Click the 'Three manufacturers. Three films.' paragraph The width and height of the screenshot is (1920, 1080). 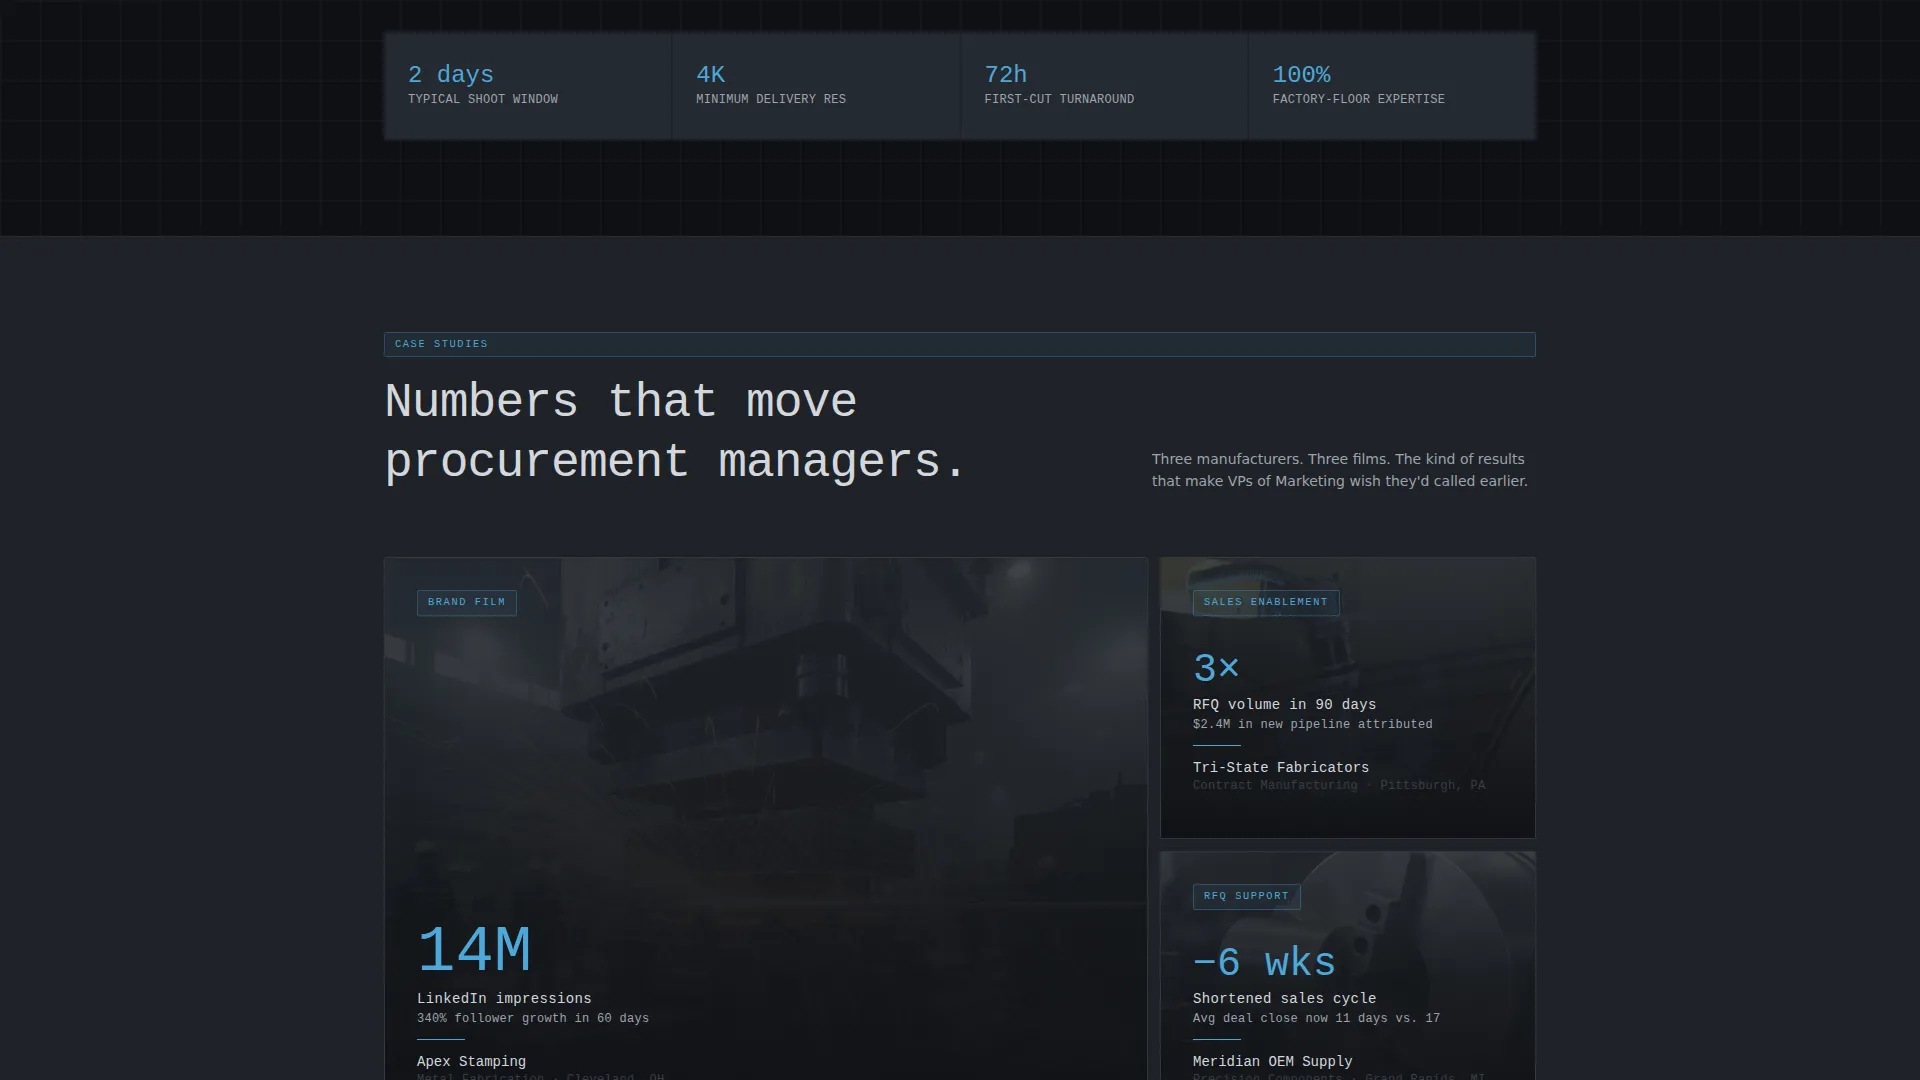1340,470
